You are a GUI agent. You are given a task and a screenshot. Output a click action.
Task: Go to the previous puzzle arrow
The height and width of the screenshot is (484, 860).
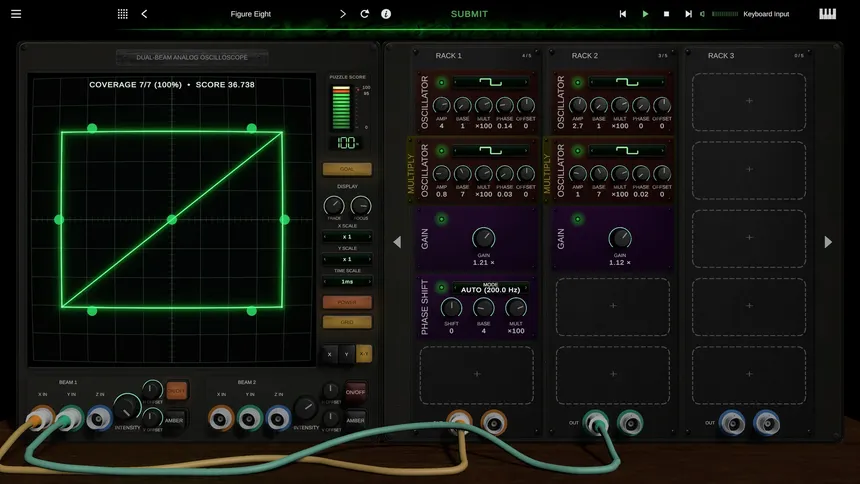[144, 14]
